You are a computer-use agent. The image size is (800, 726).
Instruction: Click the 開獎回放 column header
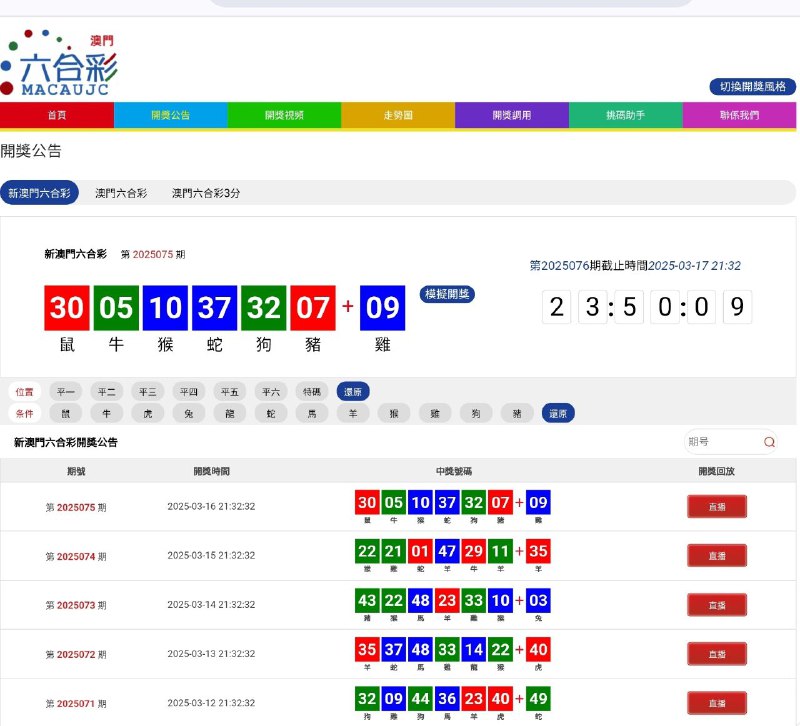716,471
